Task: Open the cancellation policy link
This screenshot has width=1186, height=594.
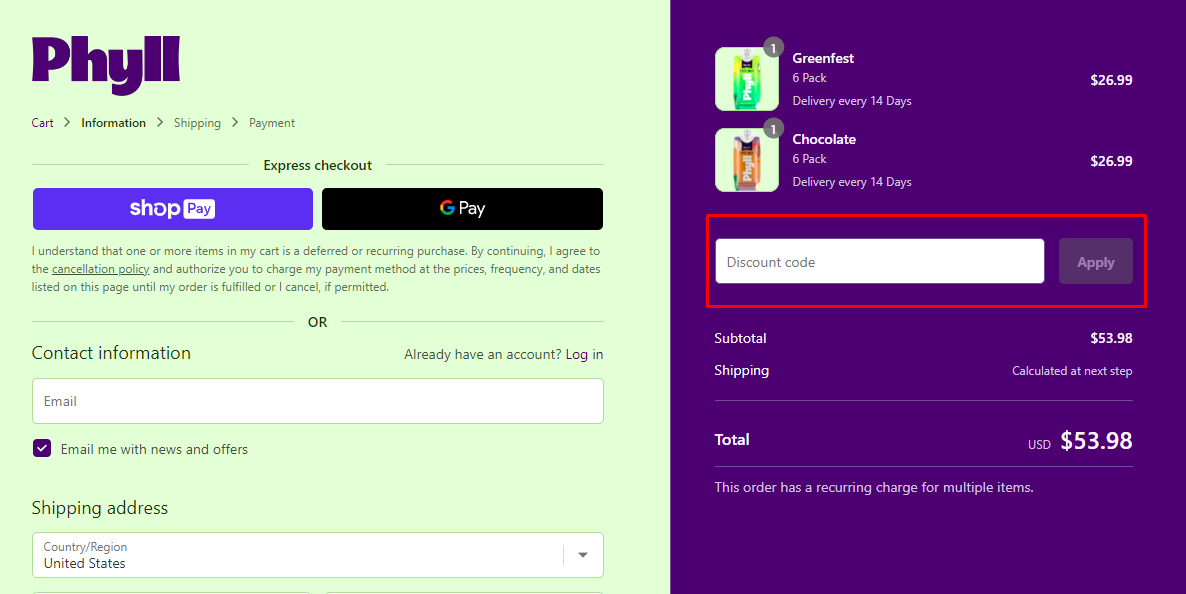Action: (101, 269)
